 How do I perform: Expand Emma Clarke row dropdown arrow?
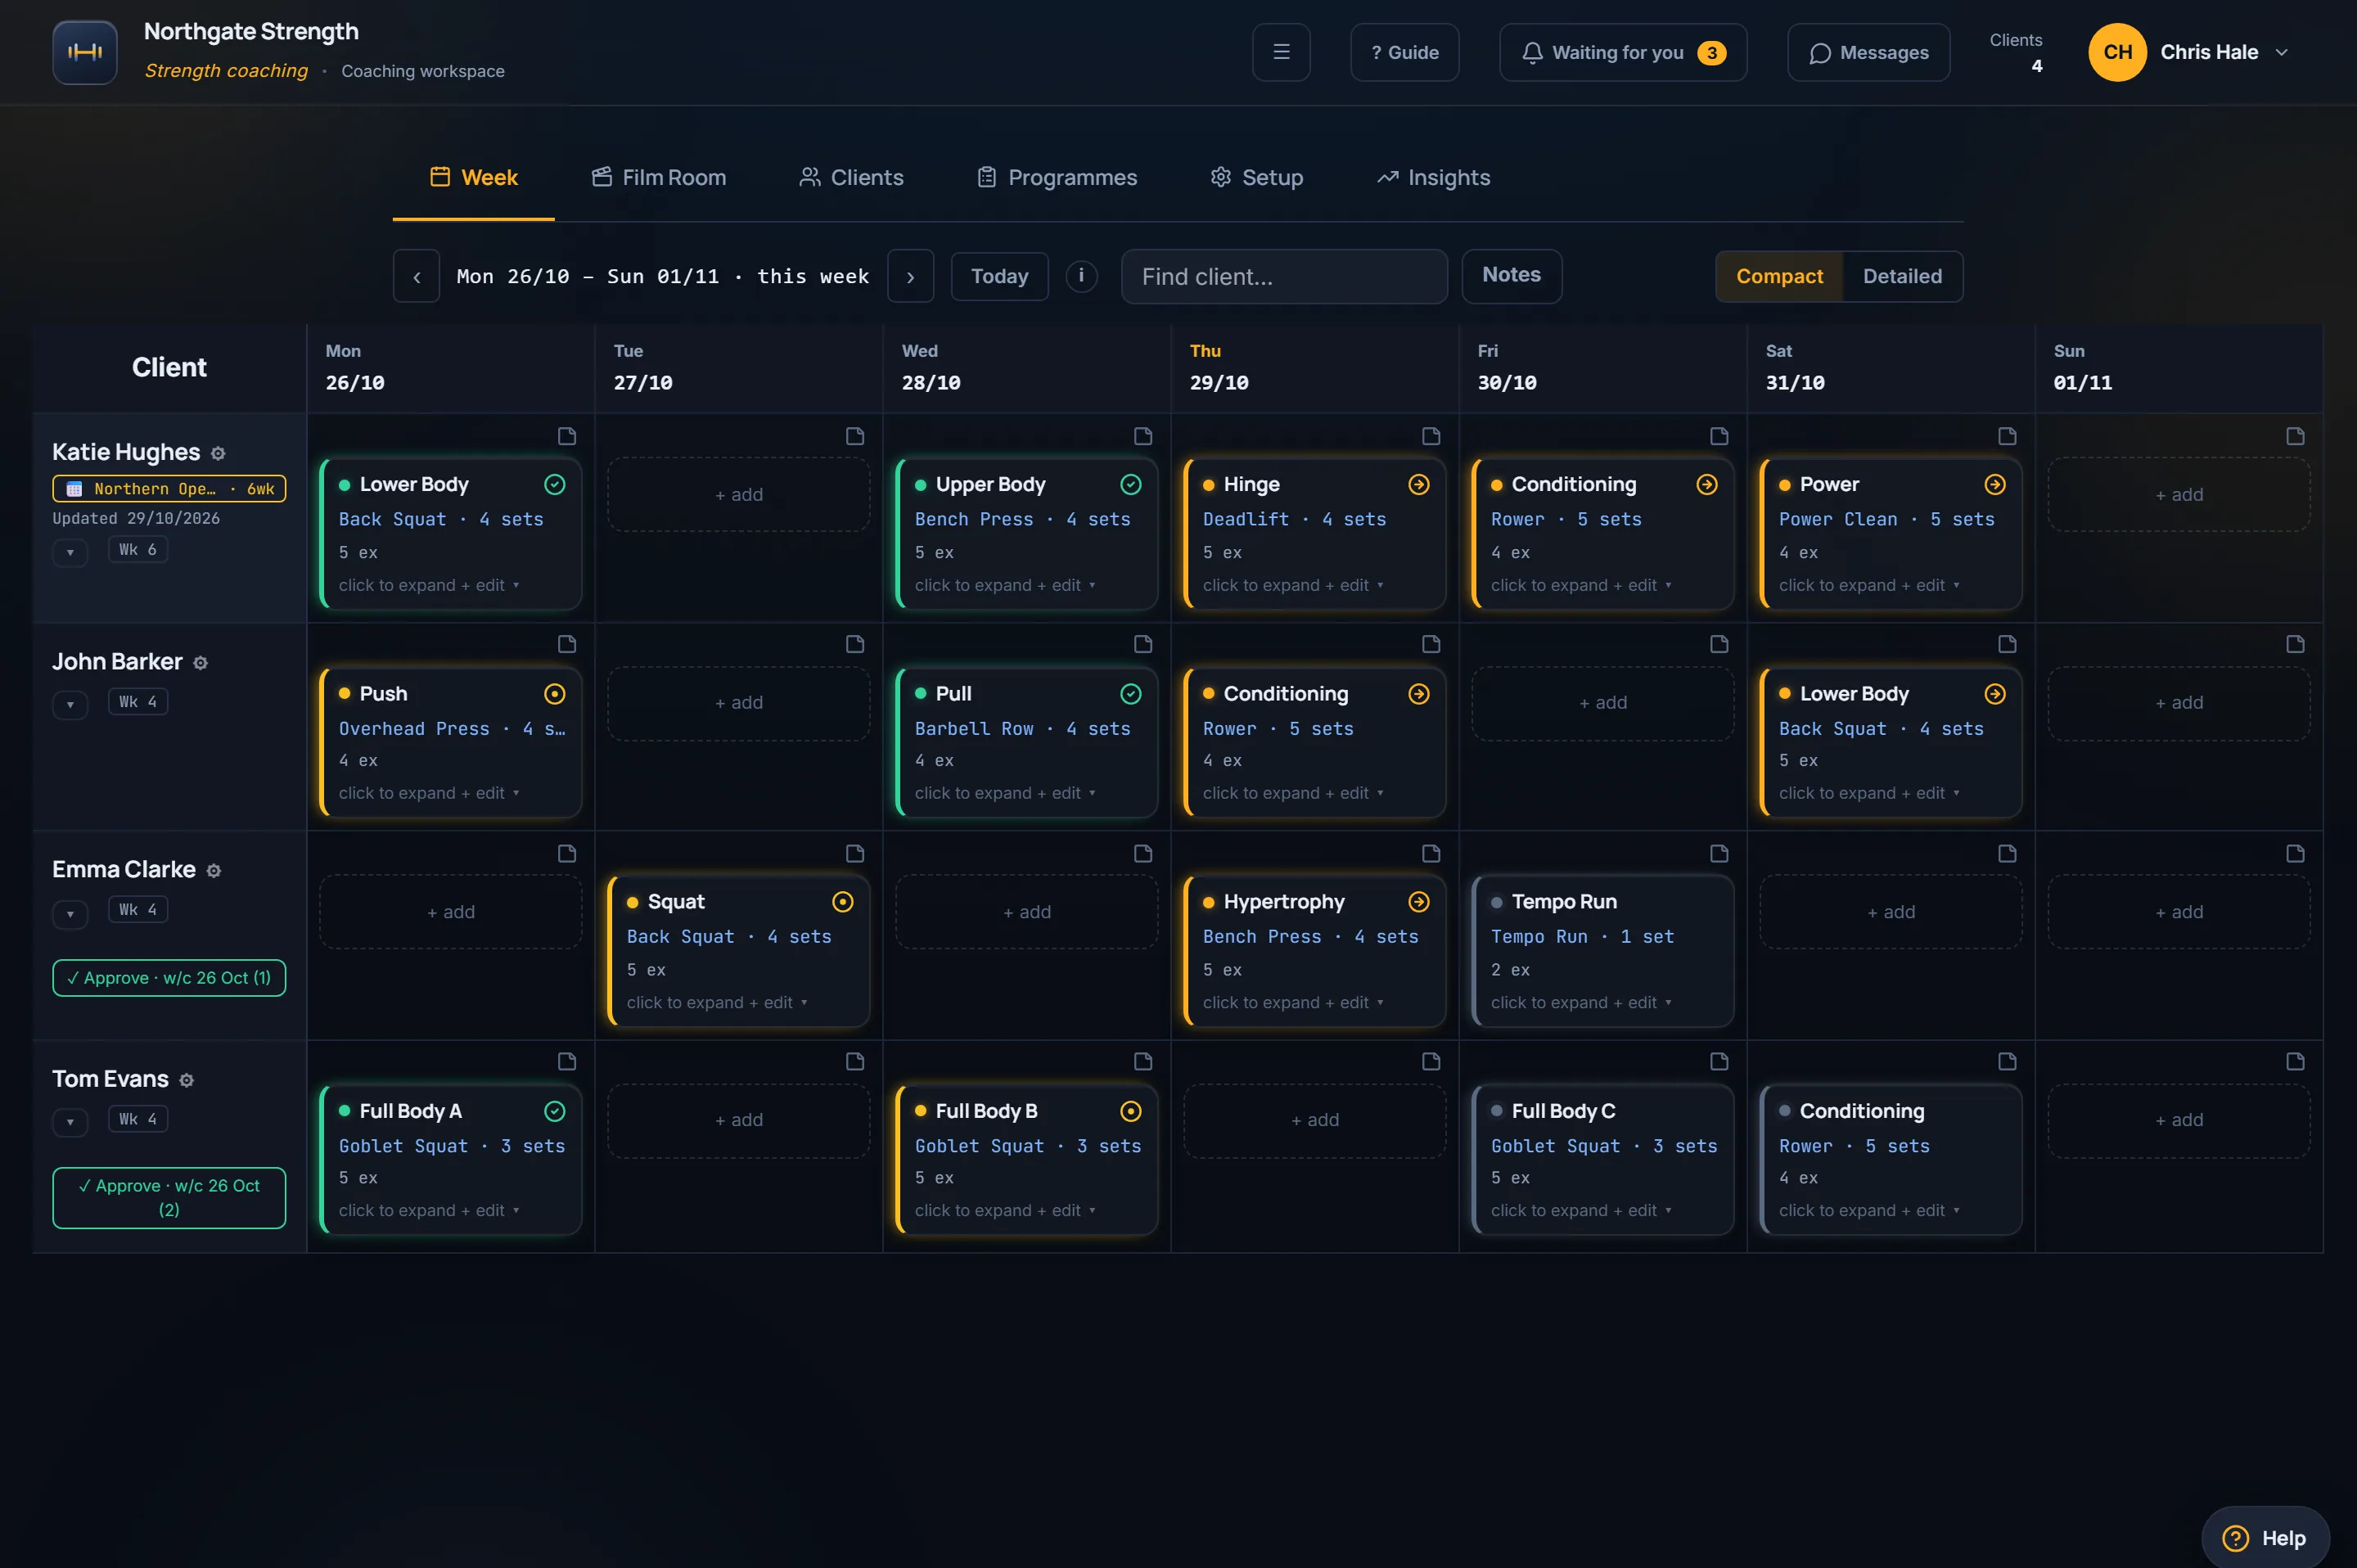[x=70, y=913]
